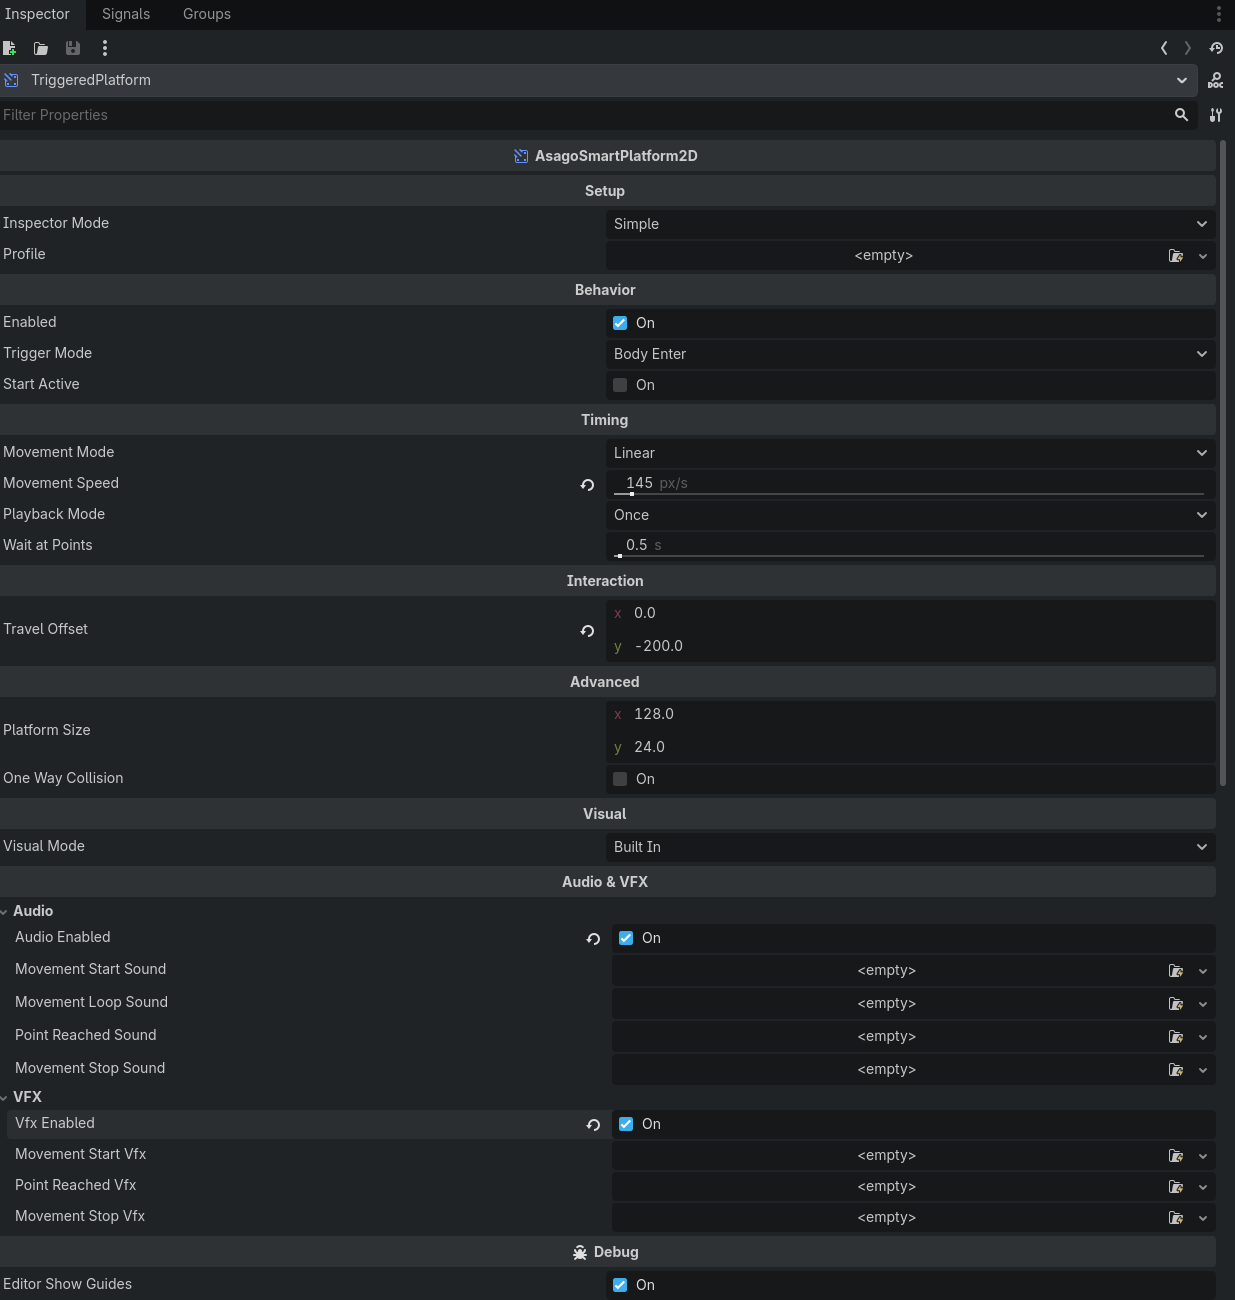Save the currently edited resource icon
This screenshot has height=1300, width=1235.
(73, 48)
